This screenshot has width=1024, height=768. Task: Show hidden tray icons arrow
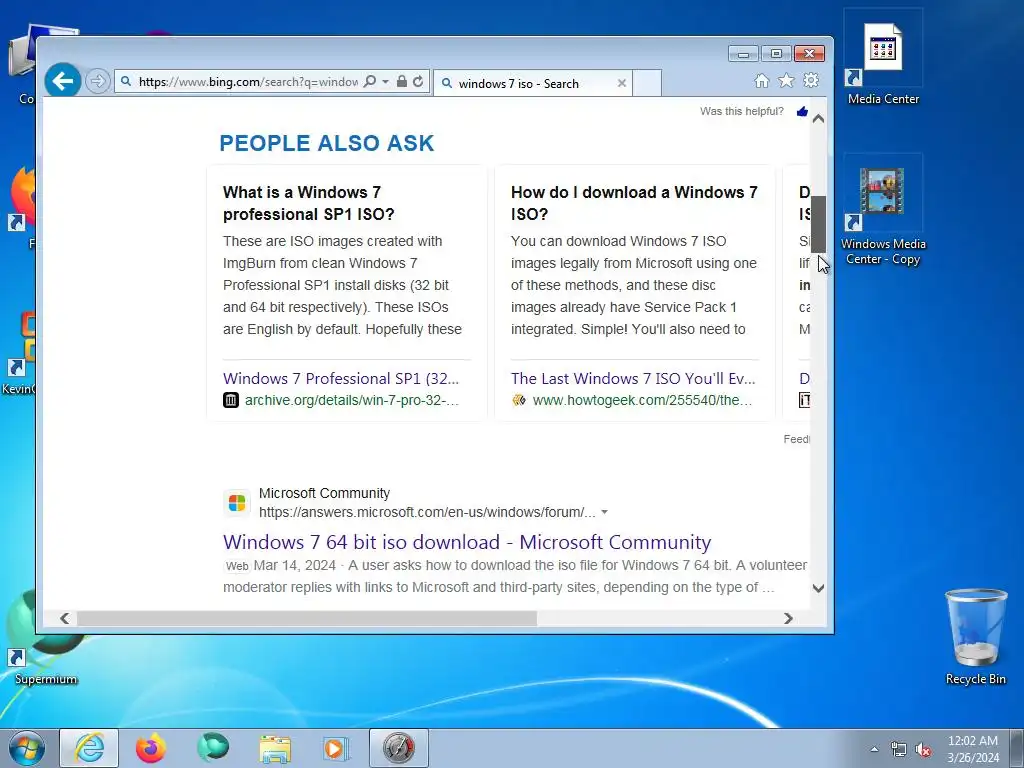point(874,749)
